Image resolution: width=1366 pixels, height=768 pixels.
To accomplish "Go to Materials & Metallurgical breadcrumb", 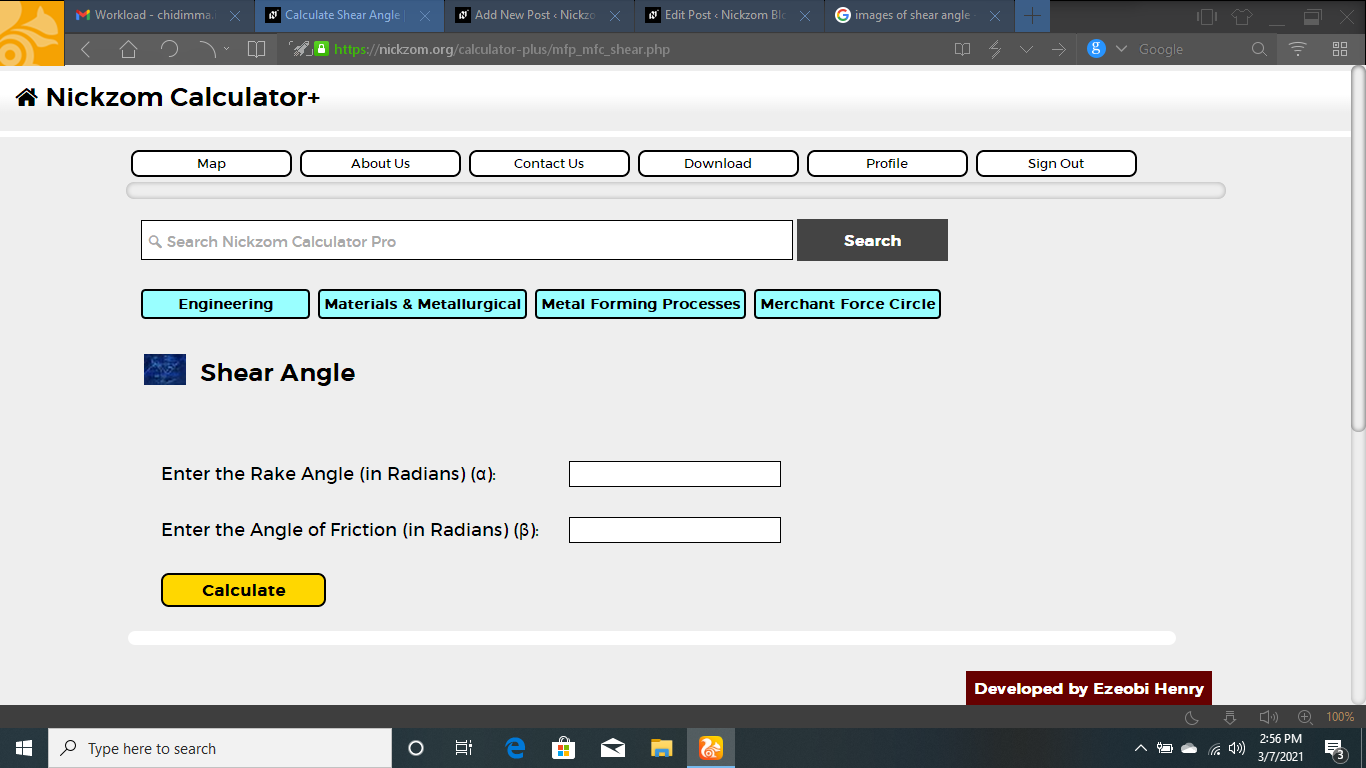I will [422, 304].
